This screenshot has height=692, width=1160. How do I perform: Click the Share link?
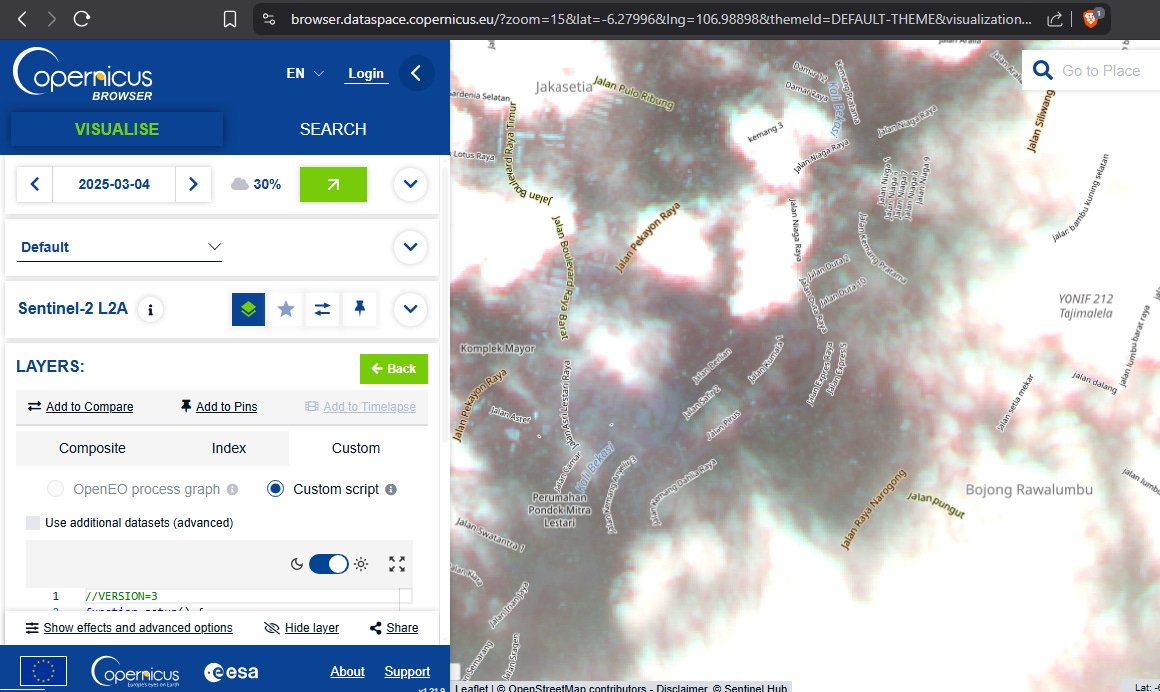pyautogui.click(x=394, y=628)
